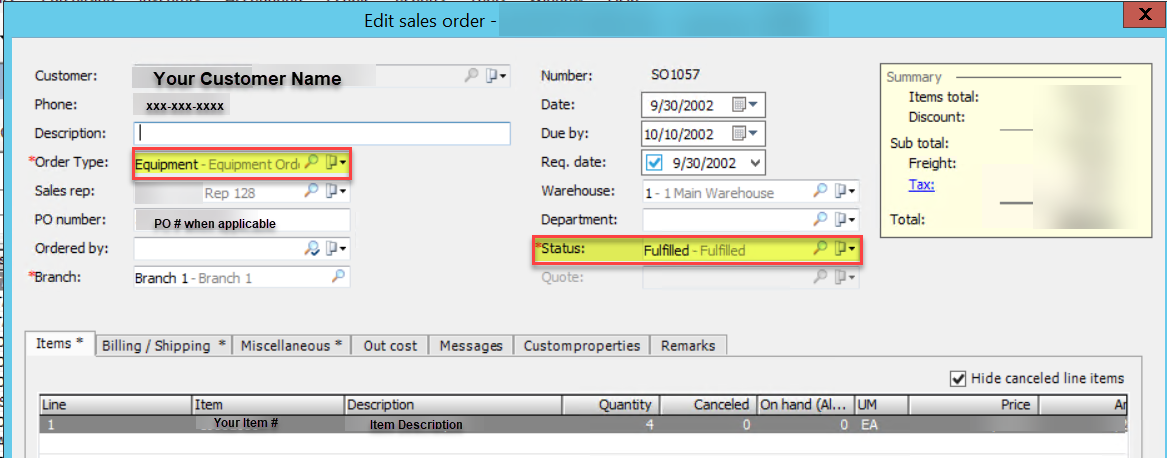Click the Department search magnifier icon
Viewport: 1167px width, 458px height.
pyautogui.click(x=820, y=219)
